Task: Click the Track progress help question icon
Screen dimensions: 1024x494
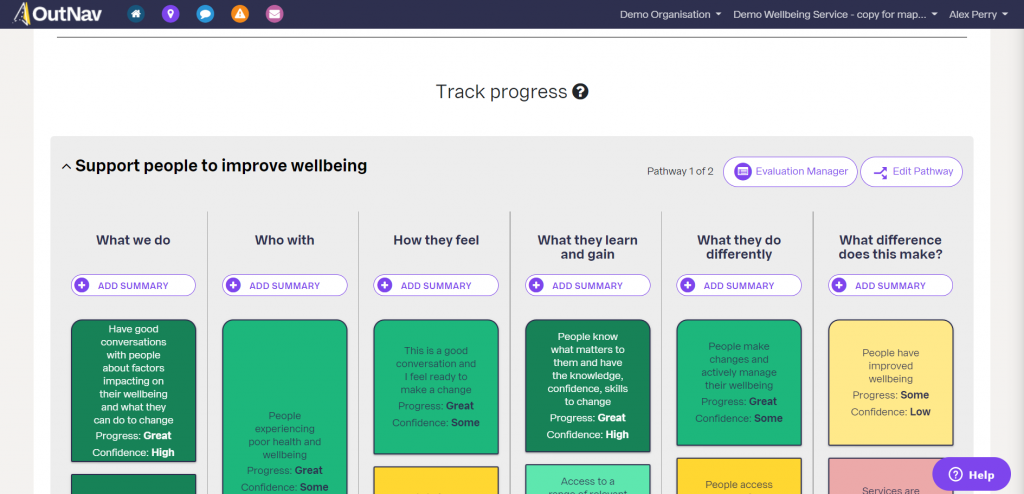Action: [x=580, y=91]
